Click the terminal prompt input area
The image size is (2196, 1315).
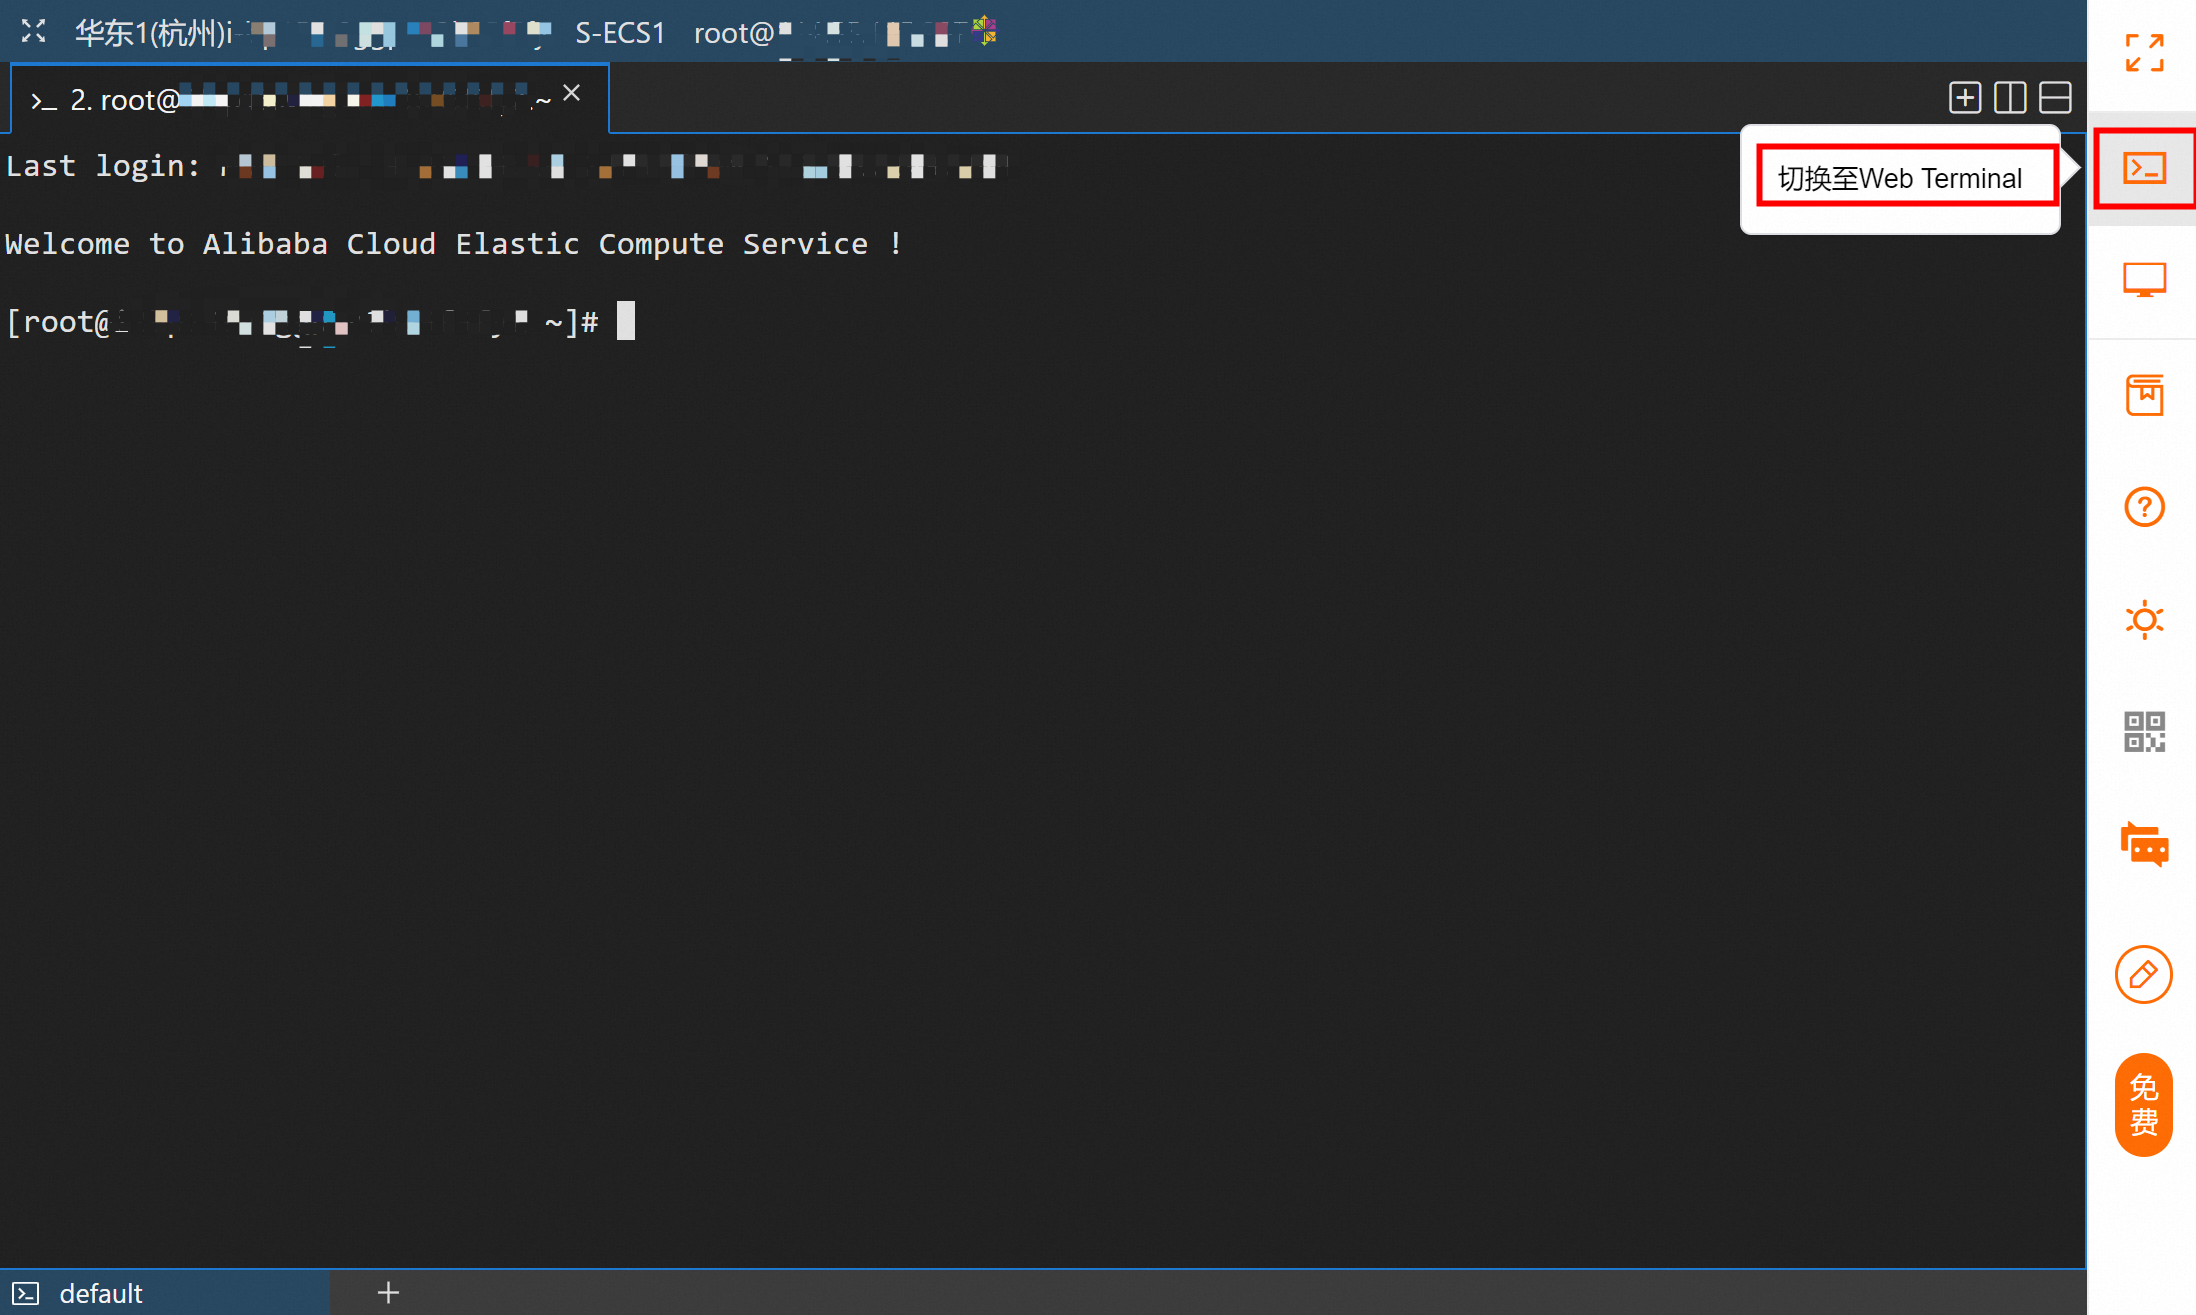(626, 322)
